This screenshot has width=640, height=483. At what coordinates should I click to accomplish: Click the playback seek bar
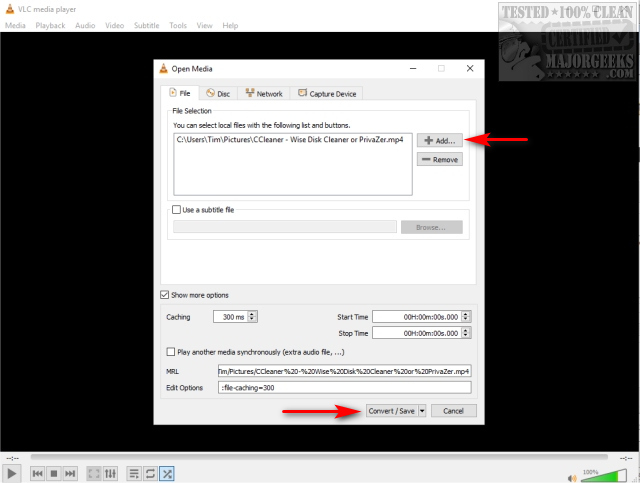pos(319,457)
